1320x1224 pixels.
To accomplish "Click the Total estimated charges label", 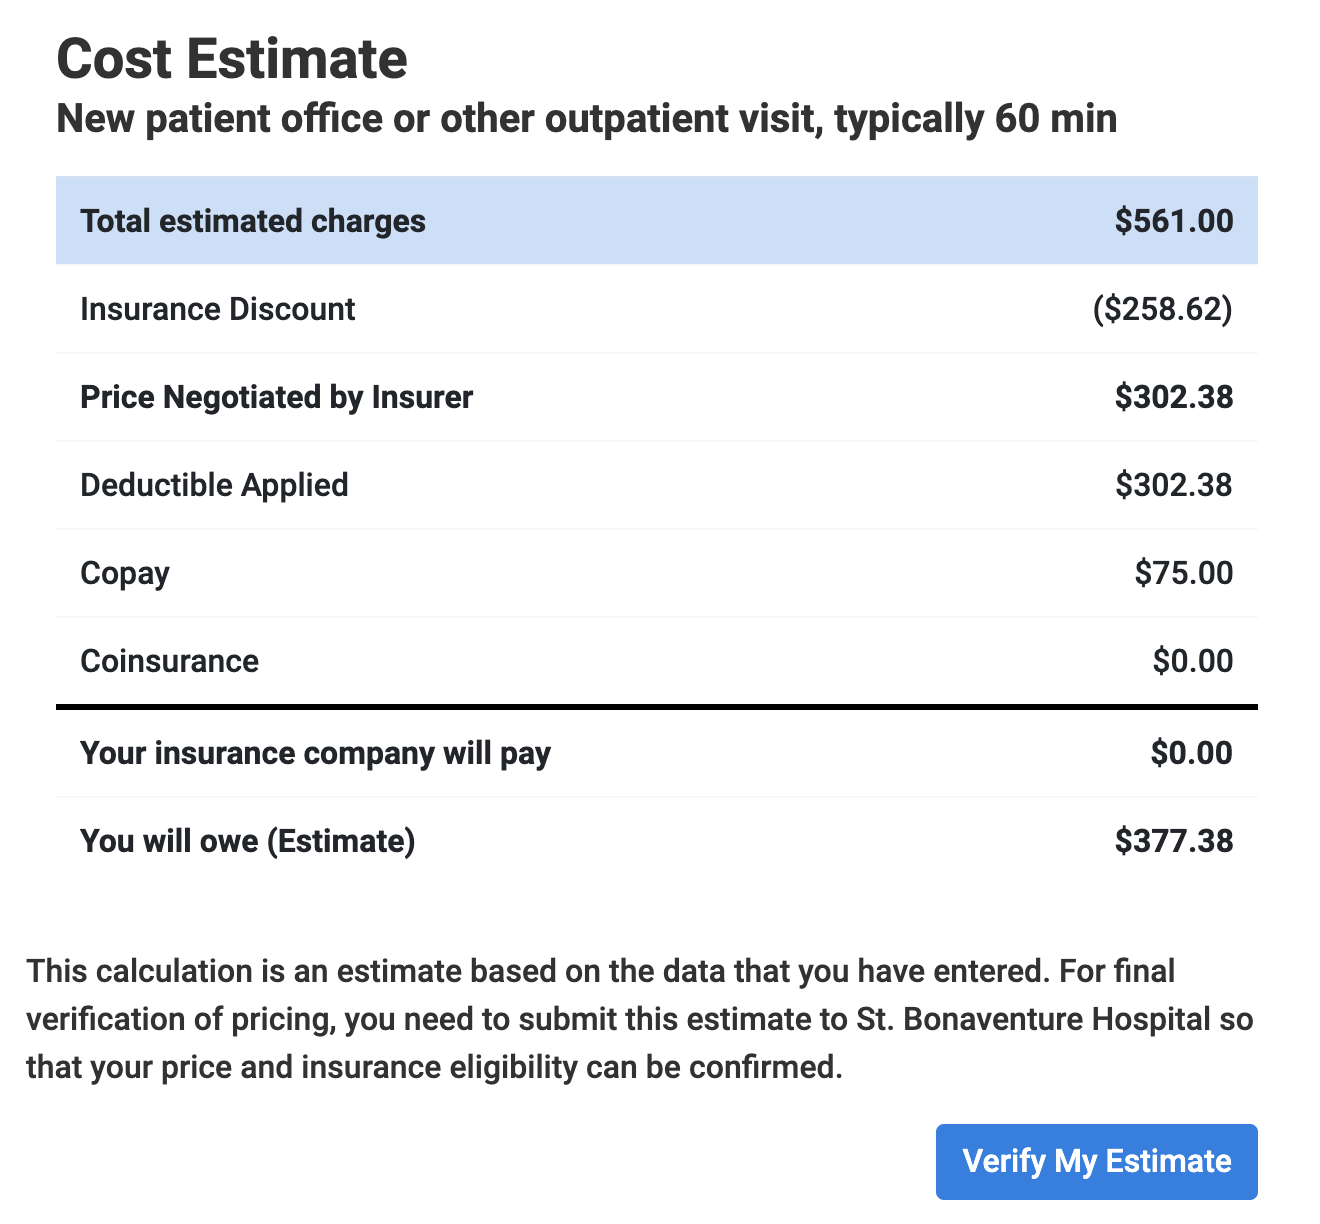I will pos(253,221).
